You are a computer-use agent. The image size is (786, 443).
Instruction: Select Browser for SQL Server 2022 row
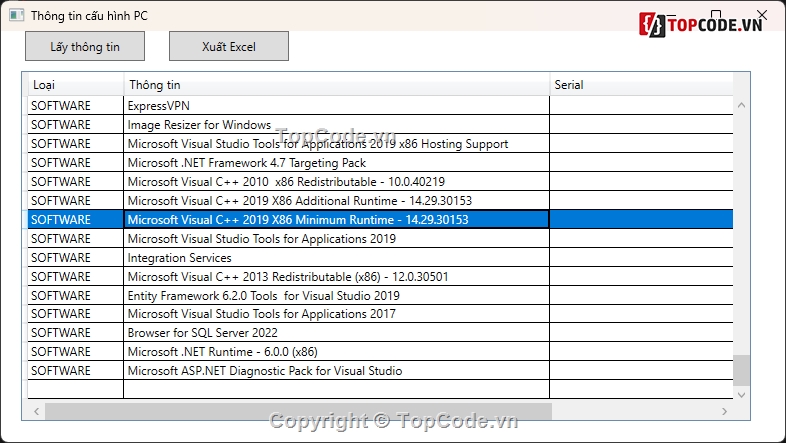(x=380, y=333)
